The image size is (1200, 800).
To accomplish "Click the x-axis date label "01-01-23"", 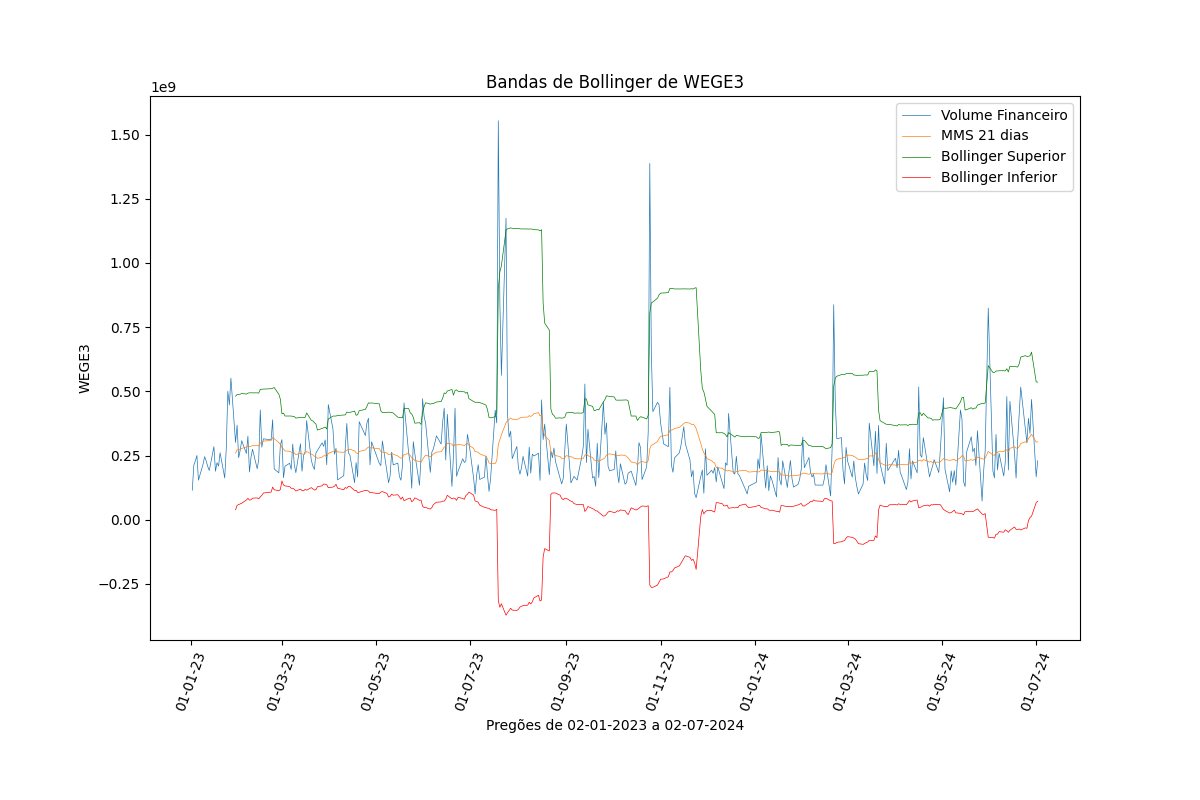I will pos(189,681).
